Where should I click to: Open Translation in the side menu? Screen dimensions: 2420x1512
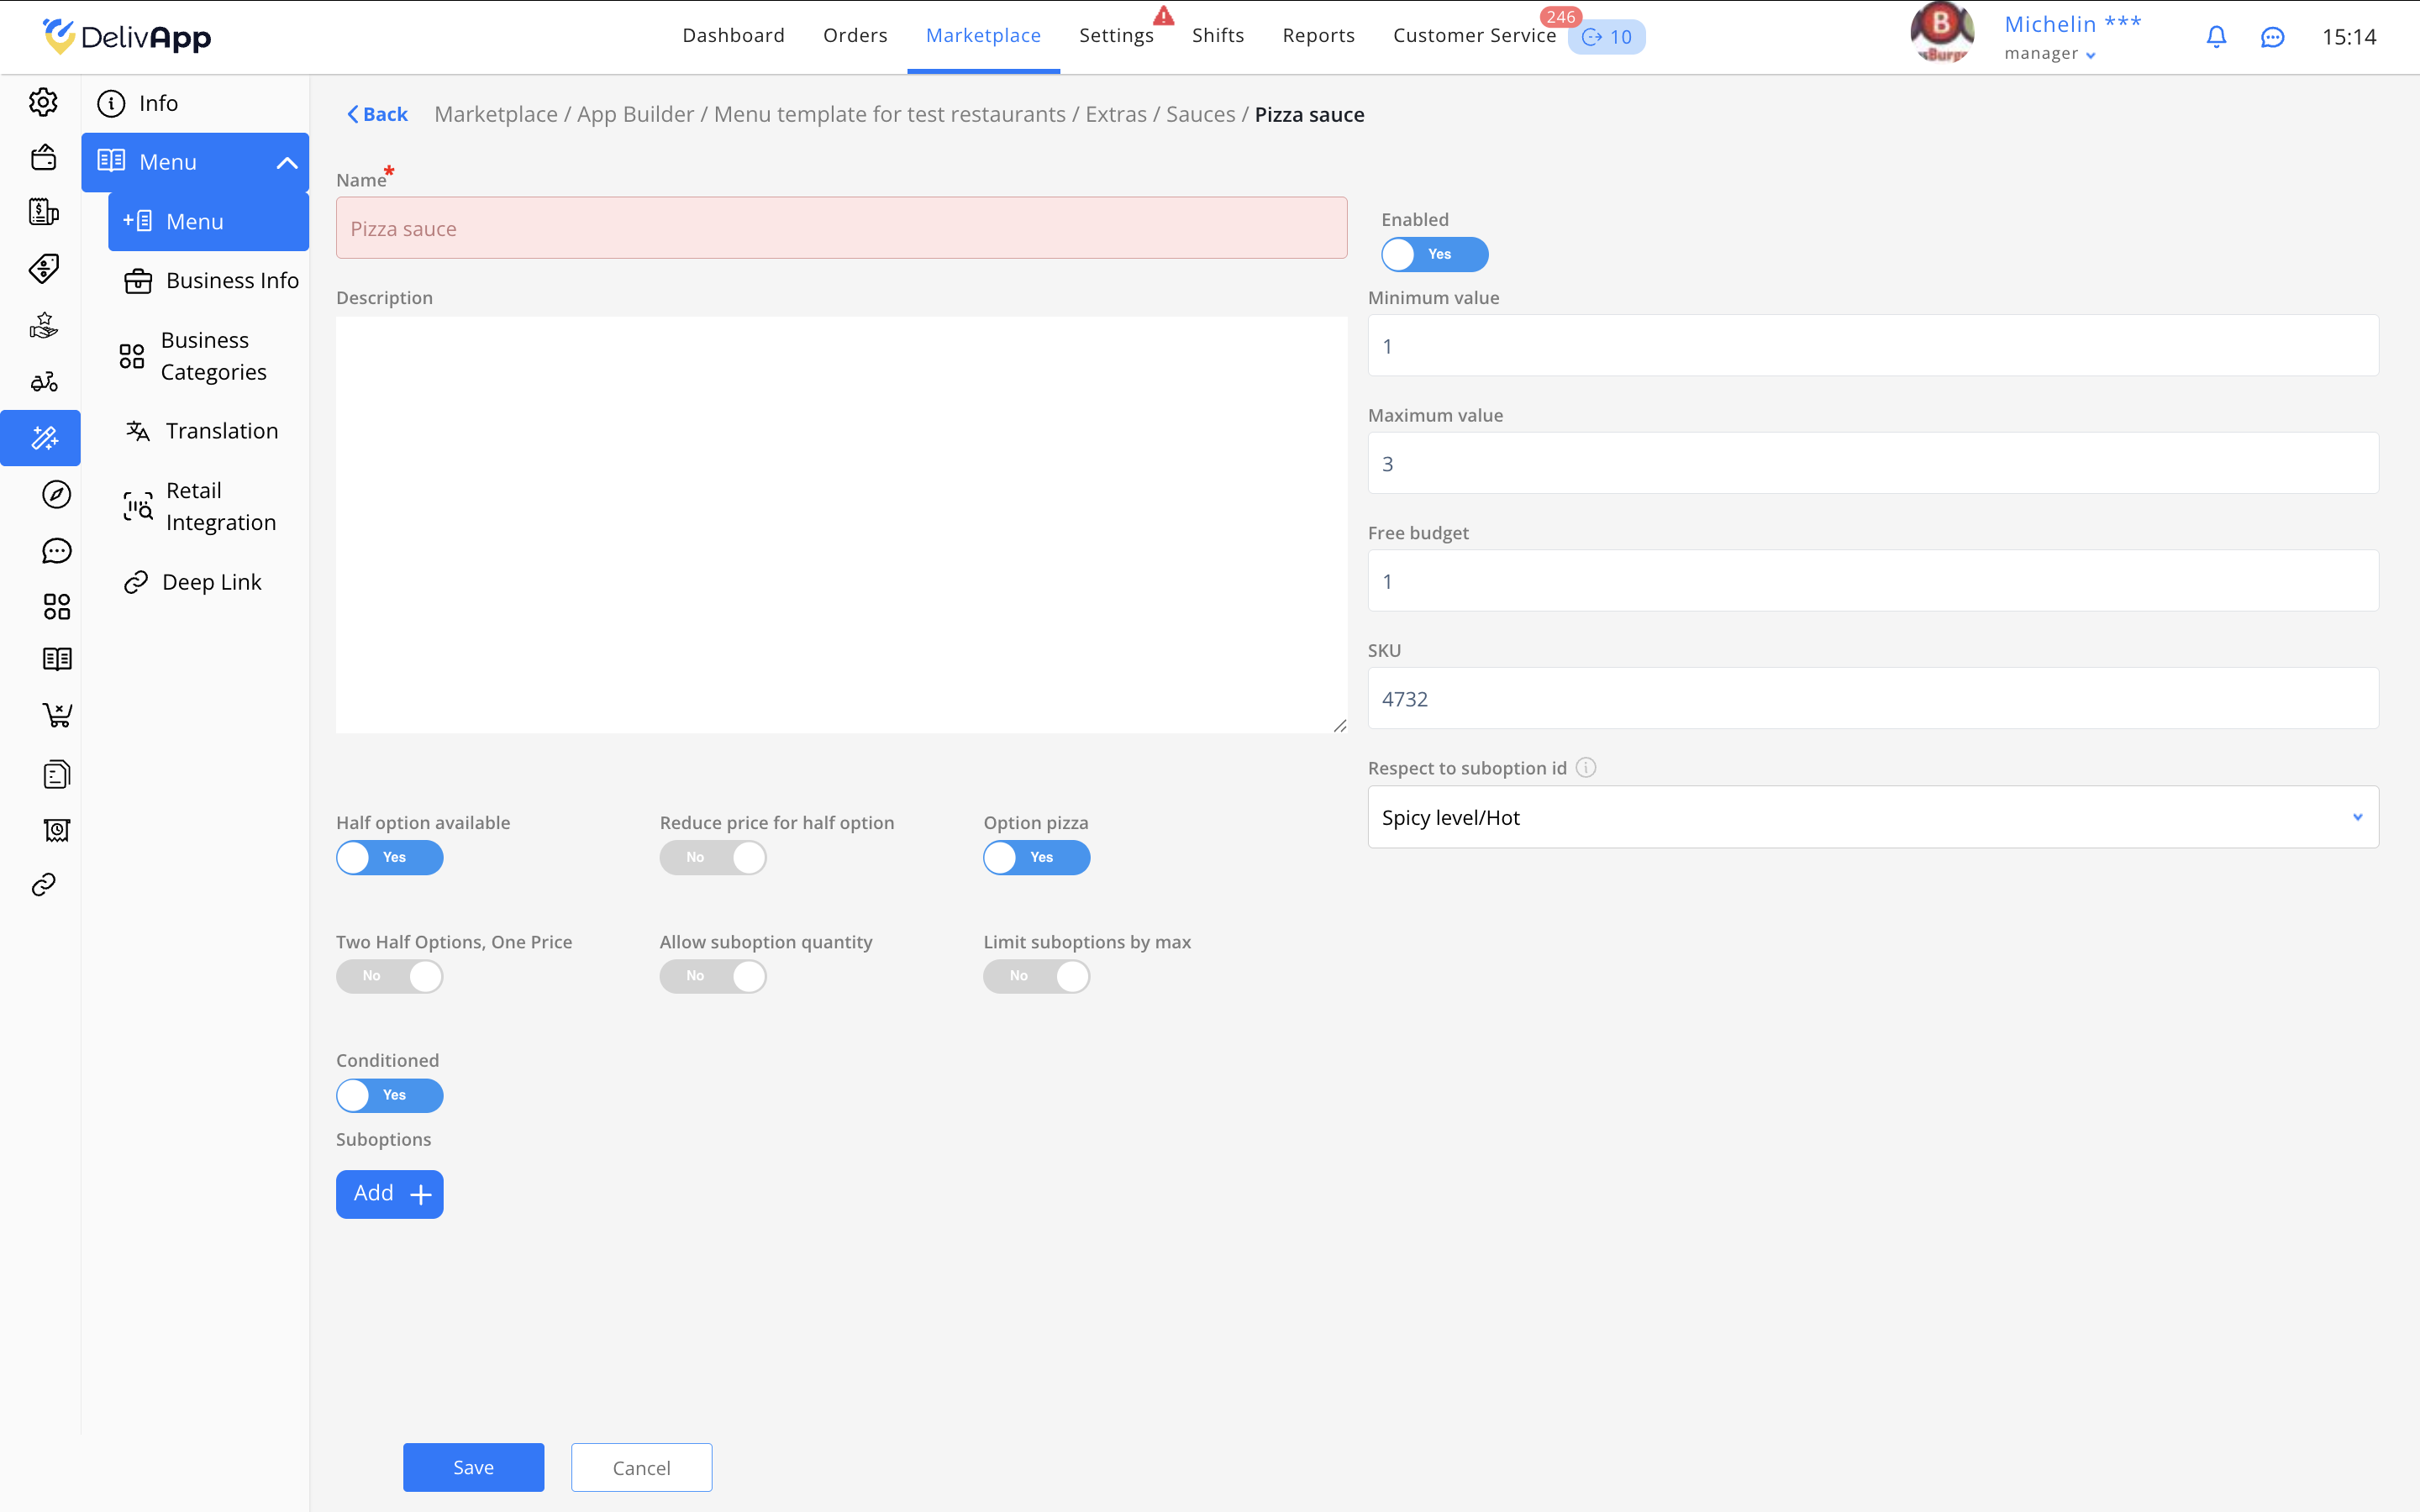221,431
